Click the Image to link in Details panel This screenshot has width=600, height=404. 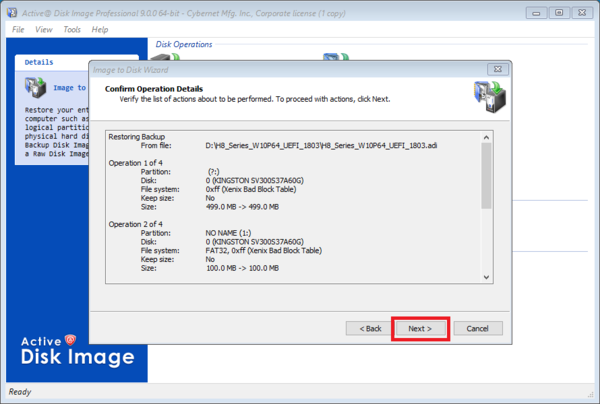tap(70, 88)
